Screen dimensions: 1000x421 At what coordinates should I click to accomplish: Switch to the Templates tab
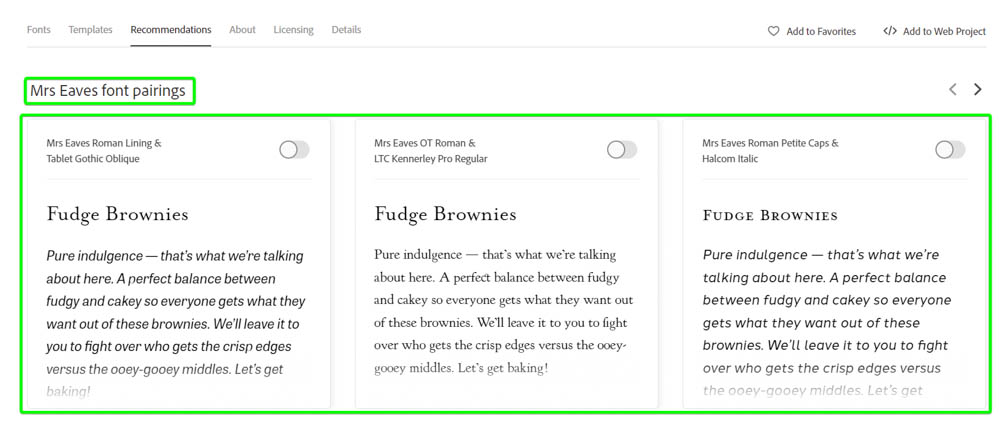90,30
